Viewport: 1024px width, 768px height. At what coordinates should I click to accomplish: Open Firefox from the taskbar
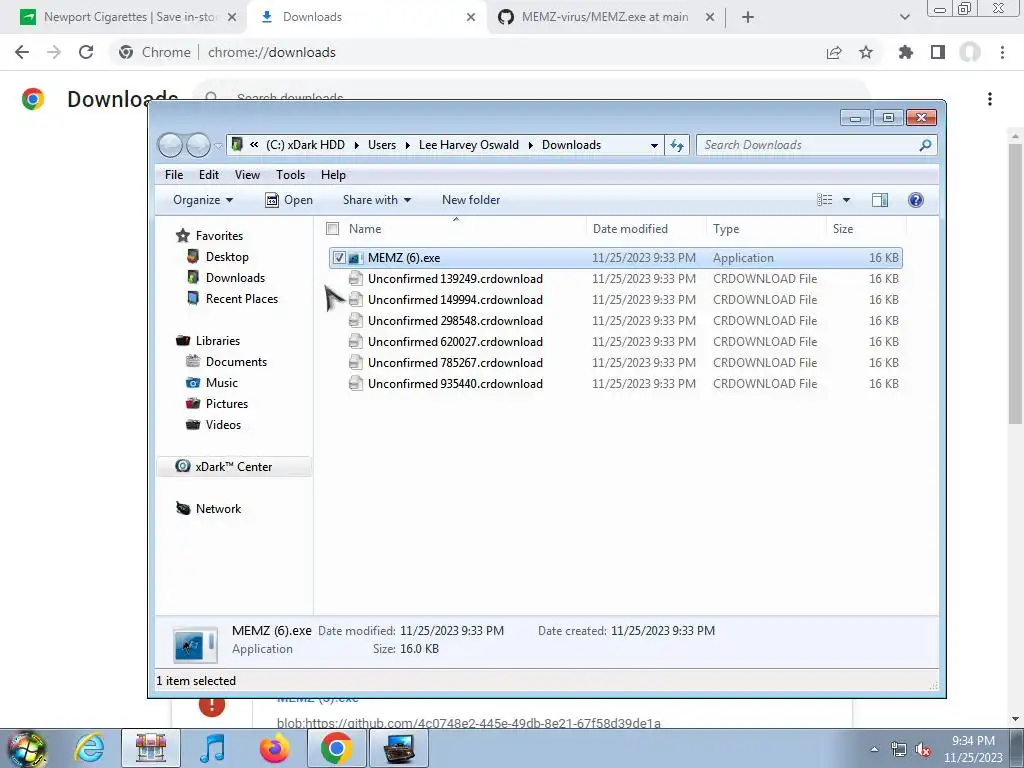(x=274, y=748)
